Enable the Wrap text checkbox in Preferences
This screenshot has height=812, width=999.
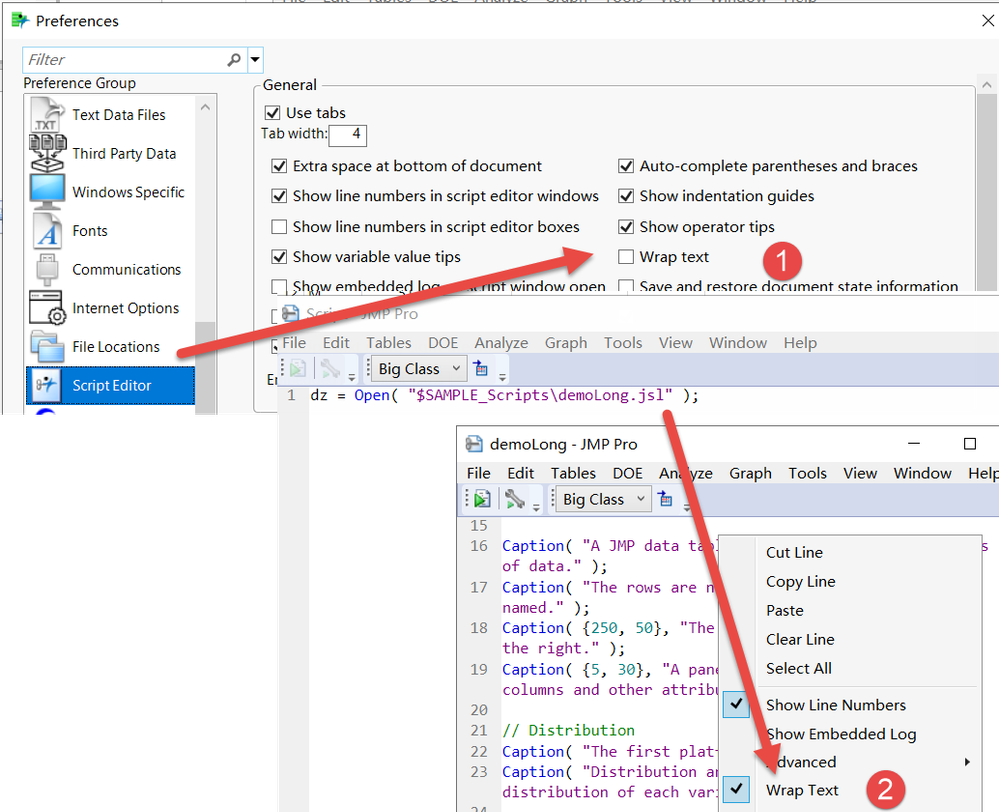coord(626,257)
